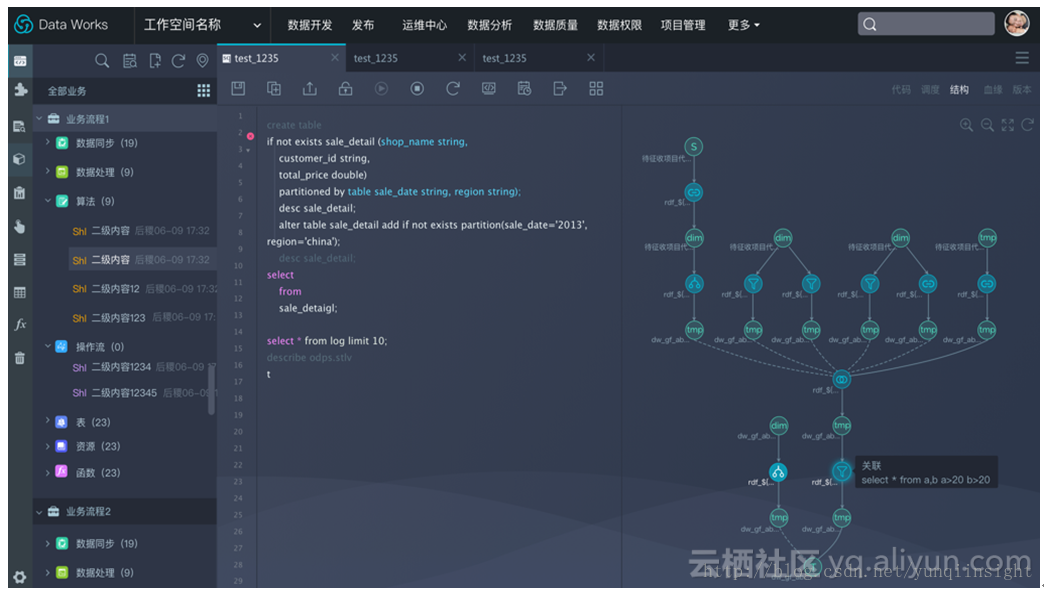The width and height of the screenshot is (1044, 591).
Task: Fold the code block at line 3
Action: point(248,150)
